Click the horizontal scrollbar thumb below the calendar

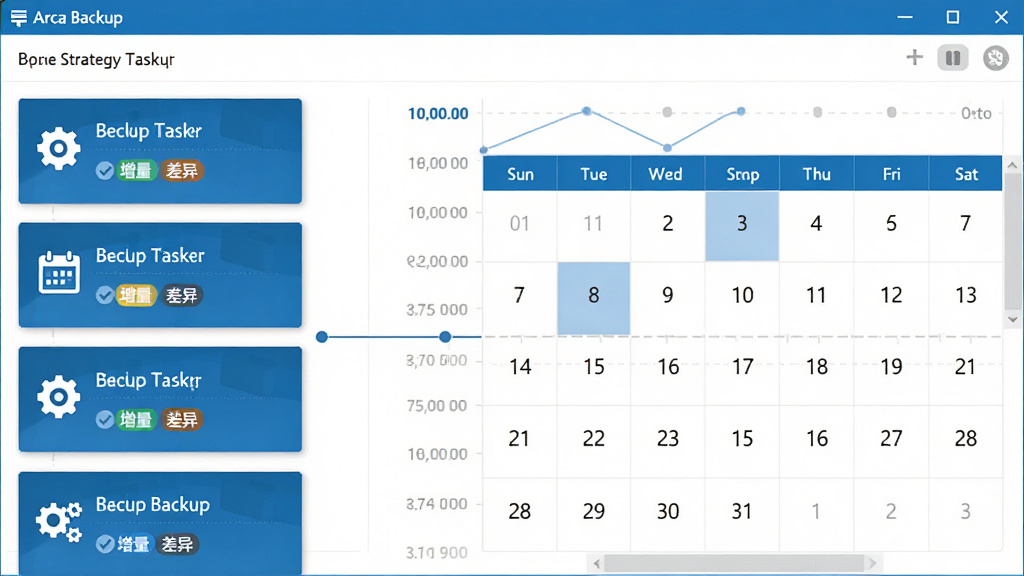[734, 563]
